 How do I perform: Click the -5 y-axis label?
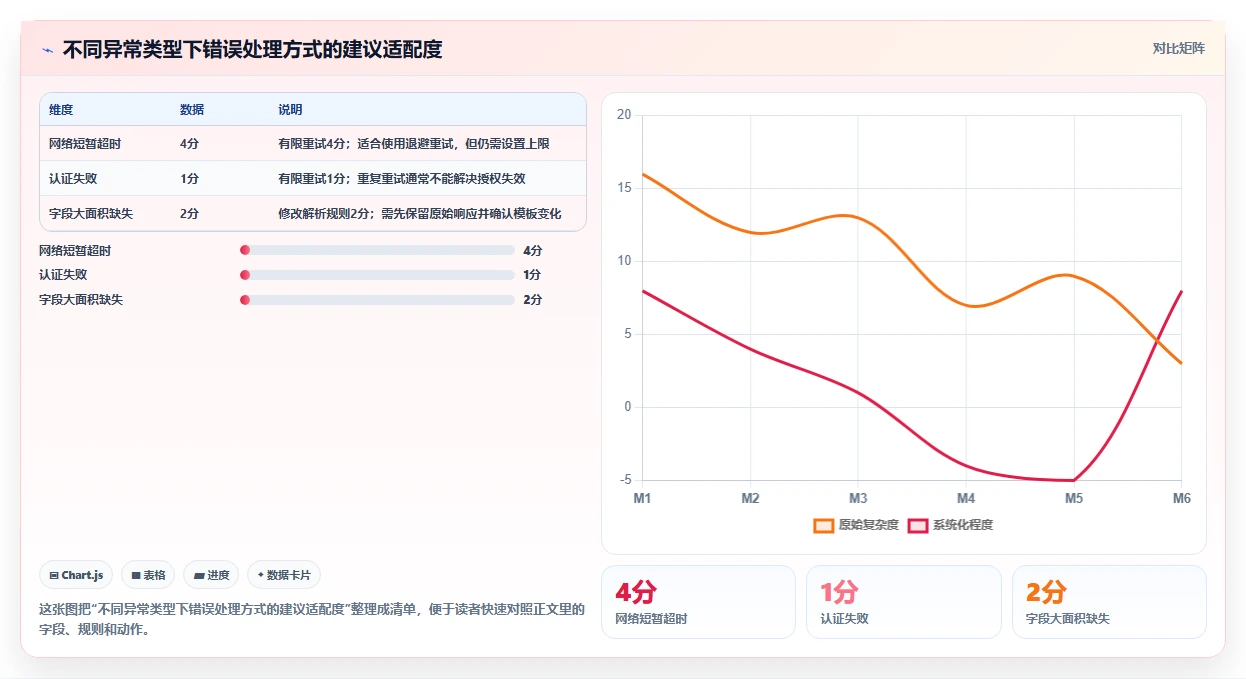(x=626, y=480)
